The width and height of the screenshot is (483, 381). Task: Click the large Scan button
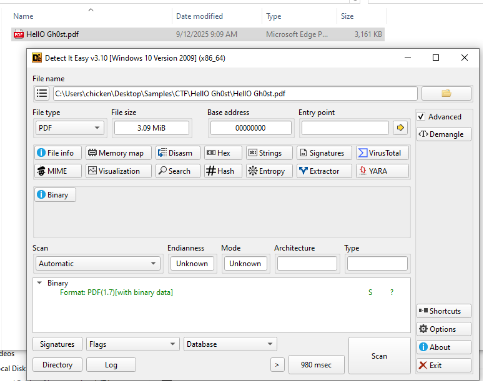[x=379, y=356]
